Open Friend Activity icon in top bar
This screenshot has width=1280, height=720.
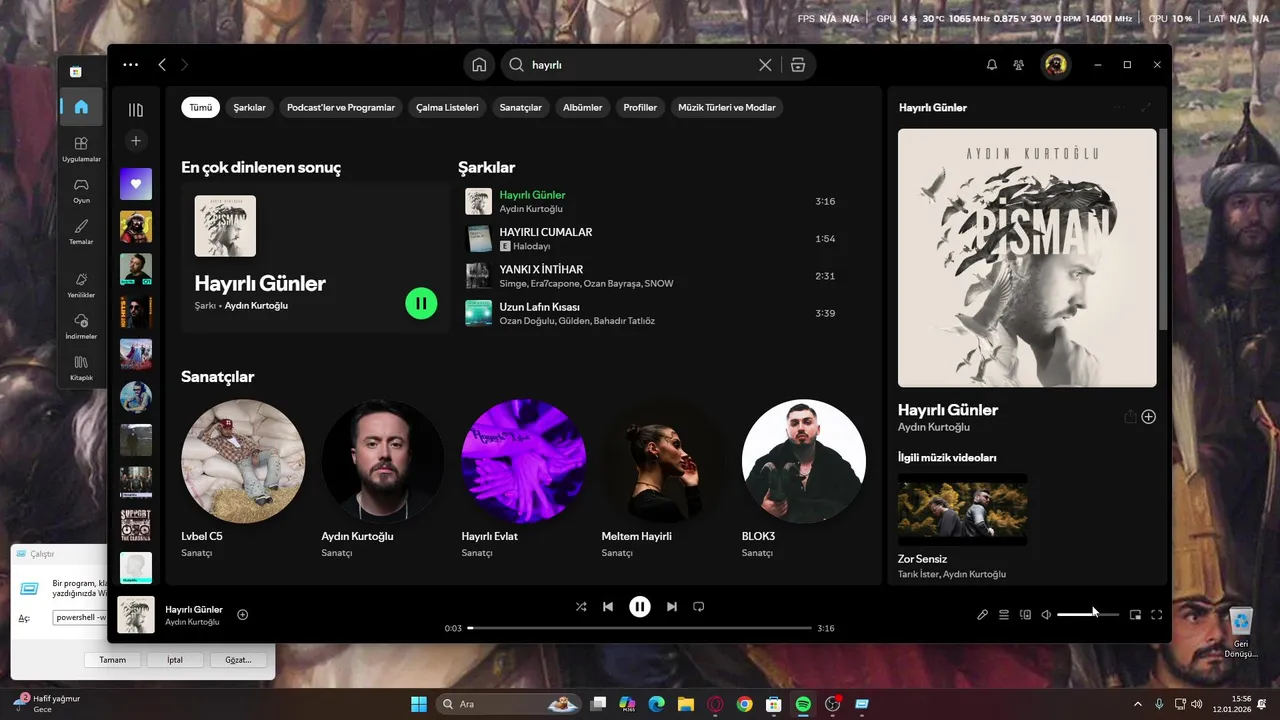1019,65
